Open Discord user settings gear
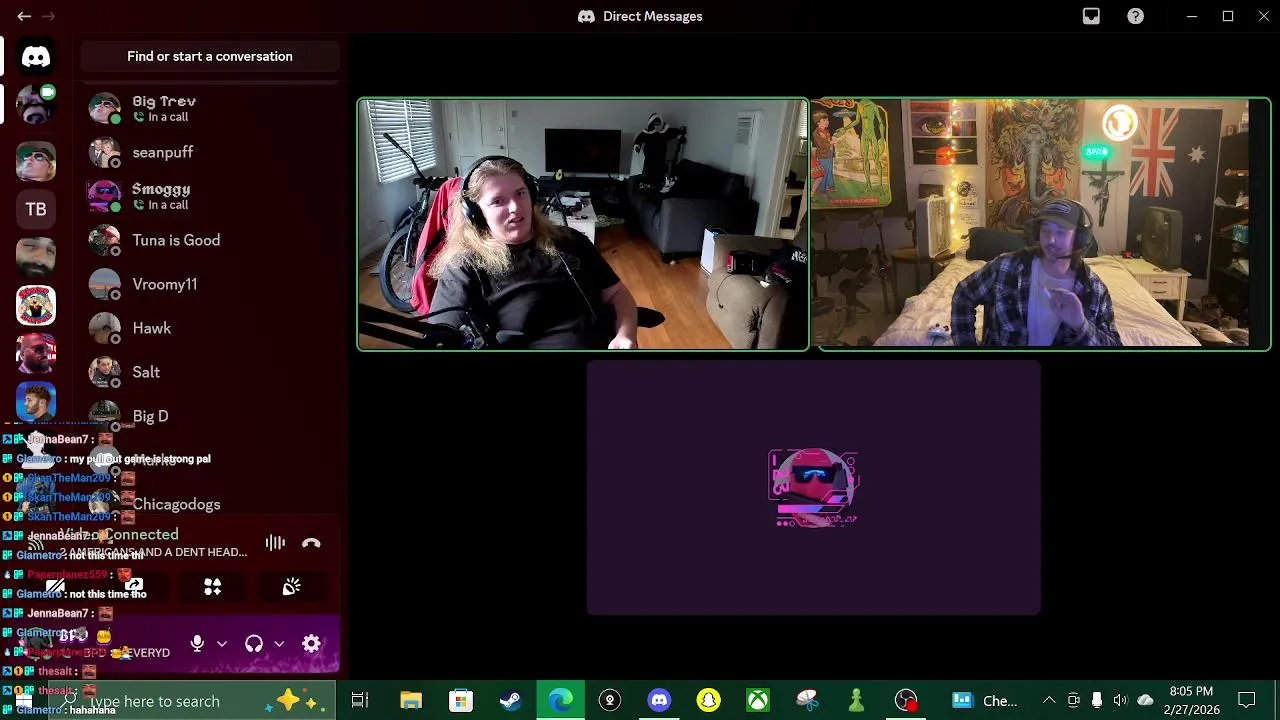The width and height of the screenshot is (1280, 720). coord(311,644)
